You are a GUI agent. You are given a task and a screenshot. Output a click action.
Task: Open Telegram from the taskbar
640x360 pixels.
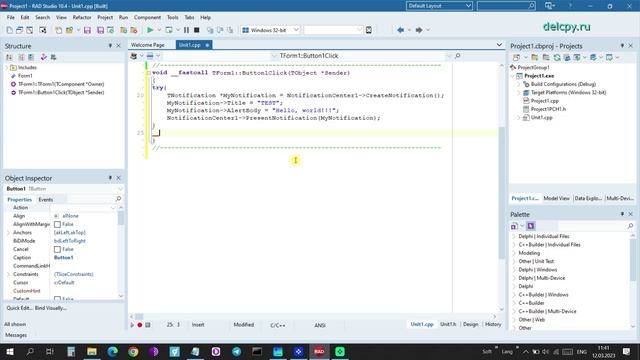[x=236, y=351]
